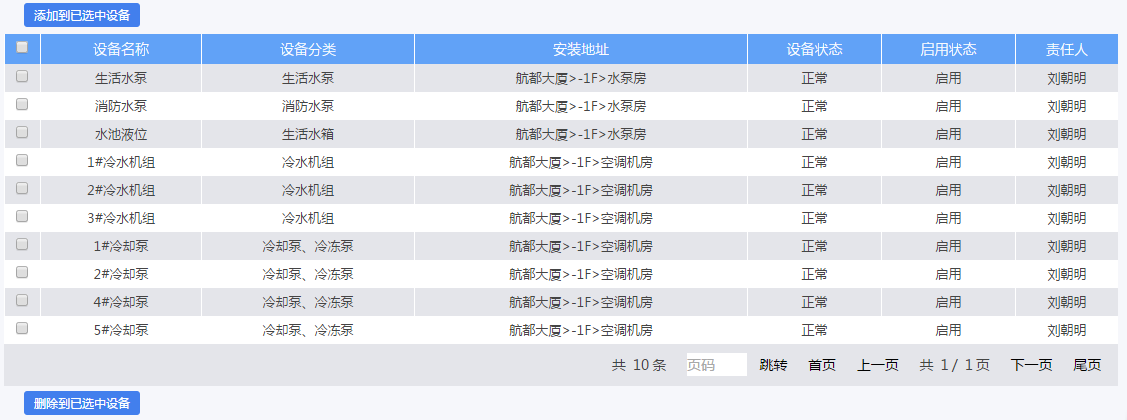
Task: Click the 设备名称 column header
Action: [x=121, y=49]
